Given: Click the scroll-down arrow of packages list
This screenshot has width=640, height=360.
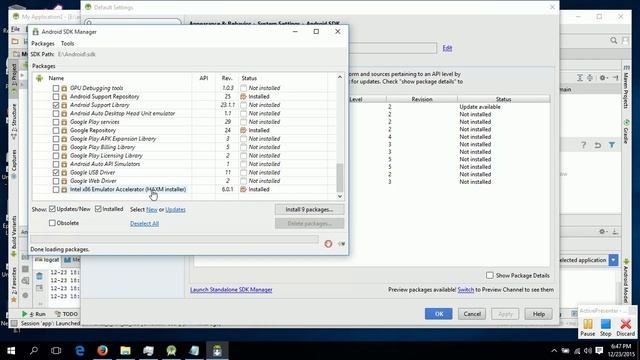Looking at the screenshot, I should (x=340, y=196).
